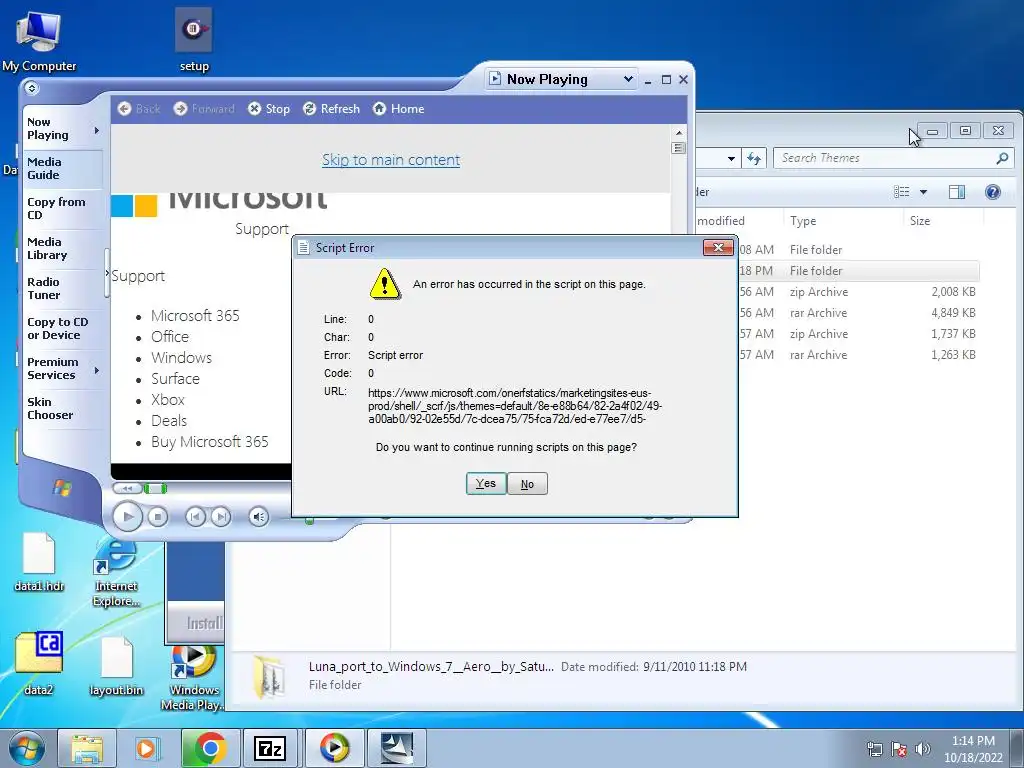Select the My Computer desktop icon
Viewport: 1024px width, 768px height.
pos(39,41)
